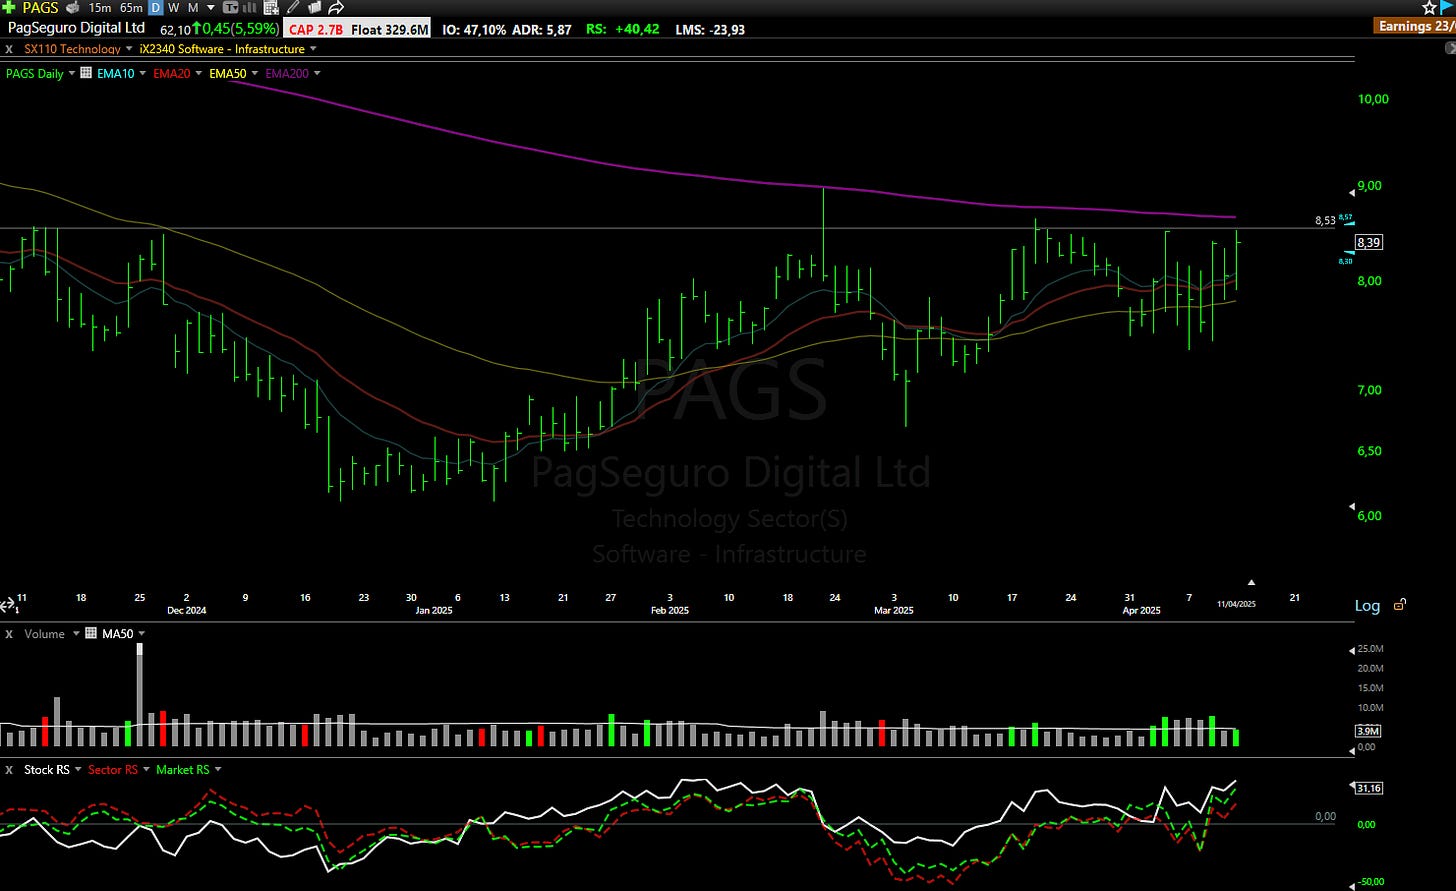The width and height of the screenshot is (1456, 891).
Task: Click the blue flag icon
Action: point(1447,7)
